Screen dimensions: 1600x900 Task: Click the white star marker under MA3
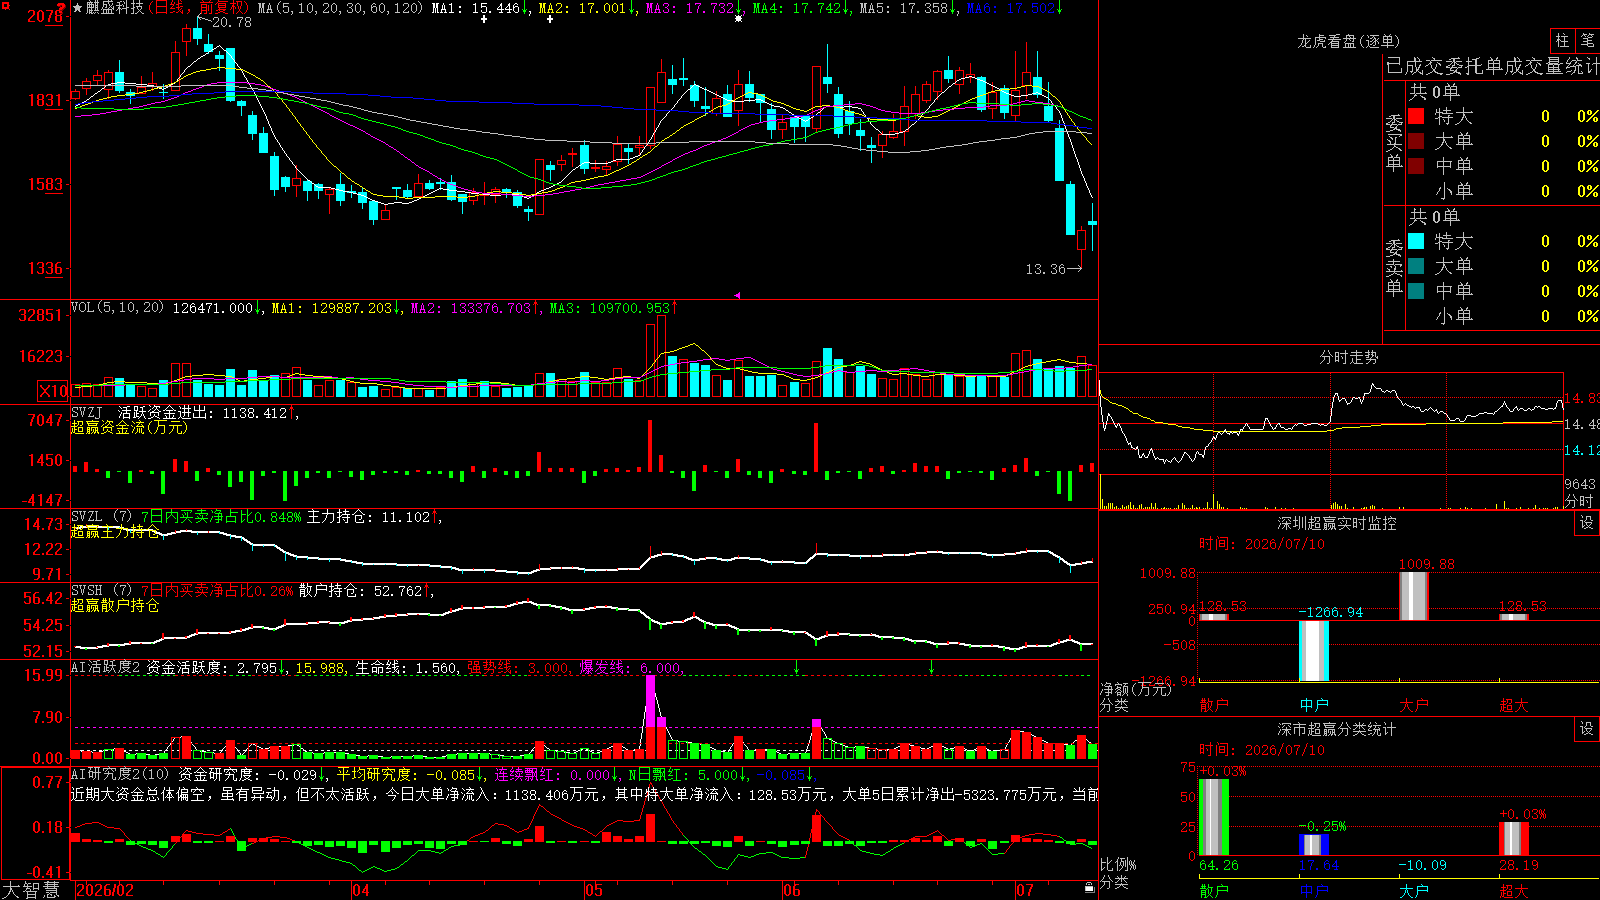point(738,19)
